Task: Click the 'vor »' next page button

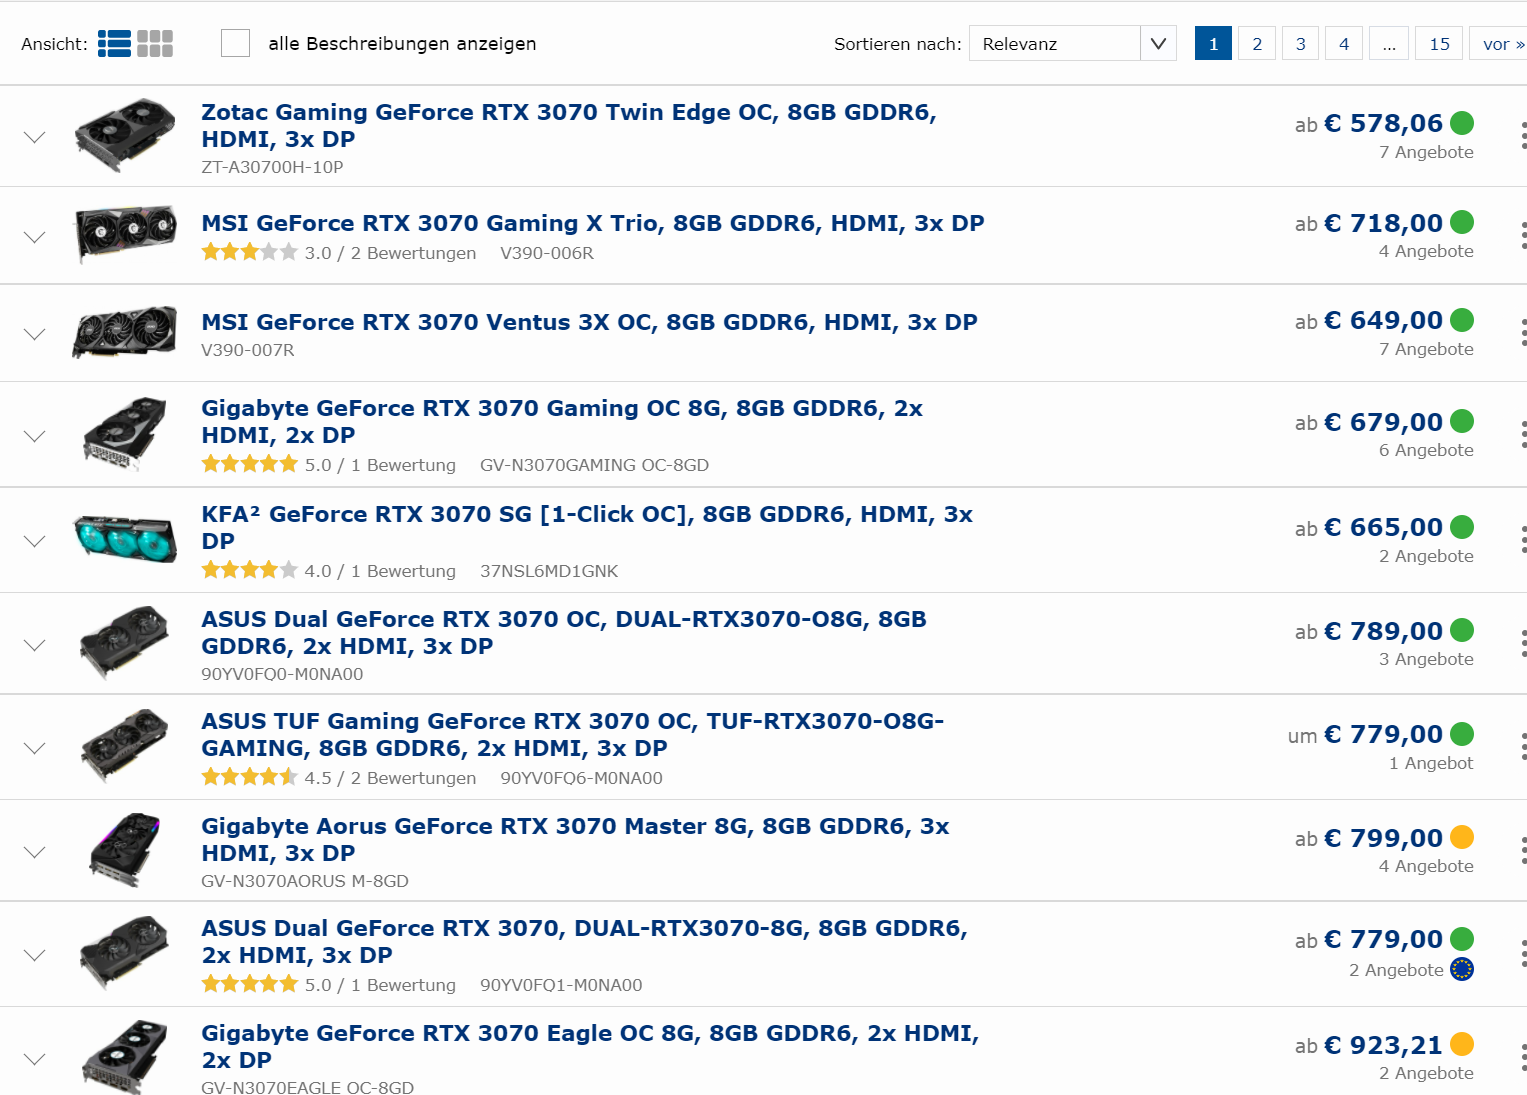Action: pos(1500,44)
